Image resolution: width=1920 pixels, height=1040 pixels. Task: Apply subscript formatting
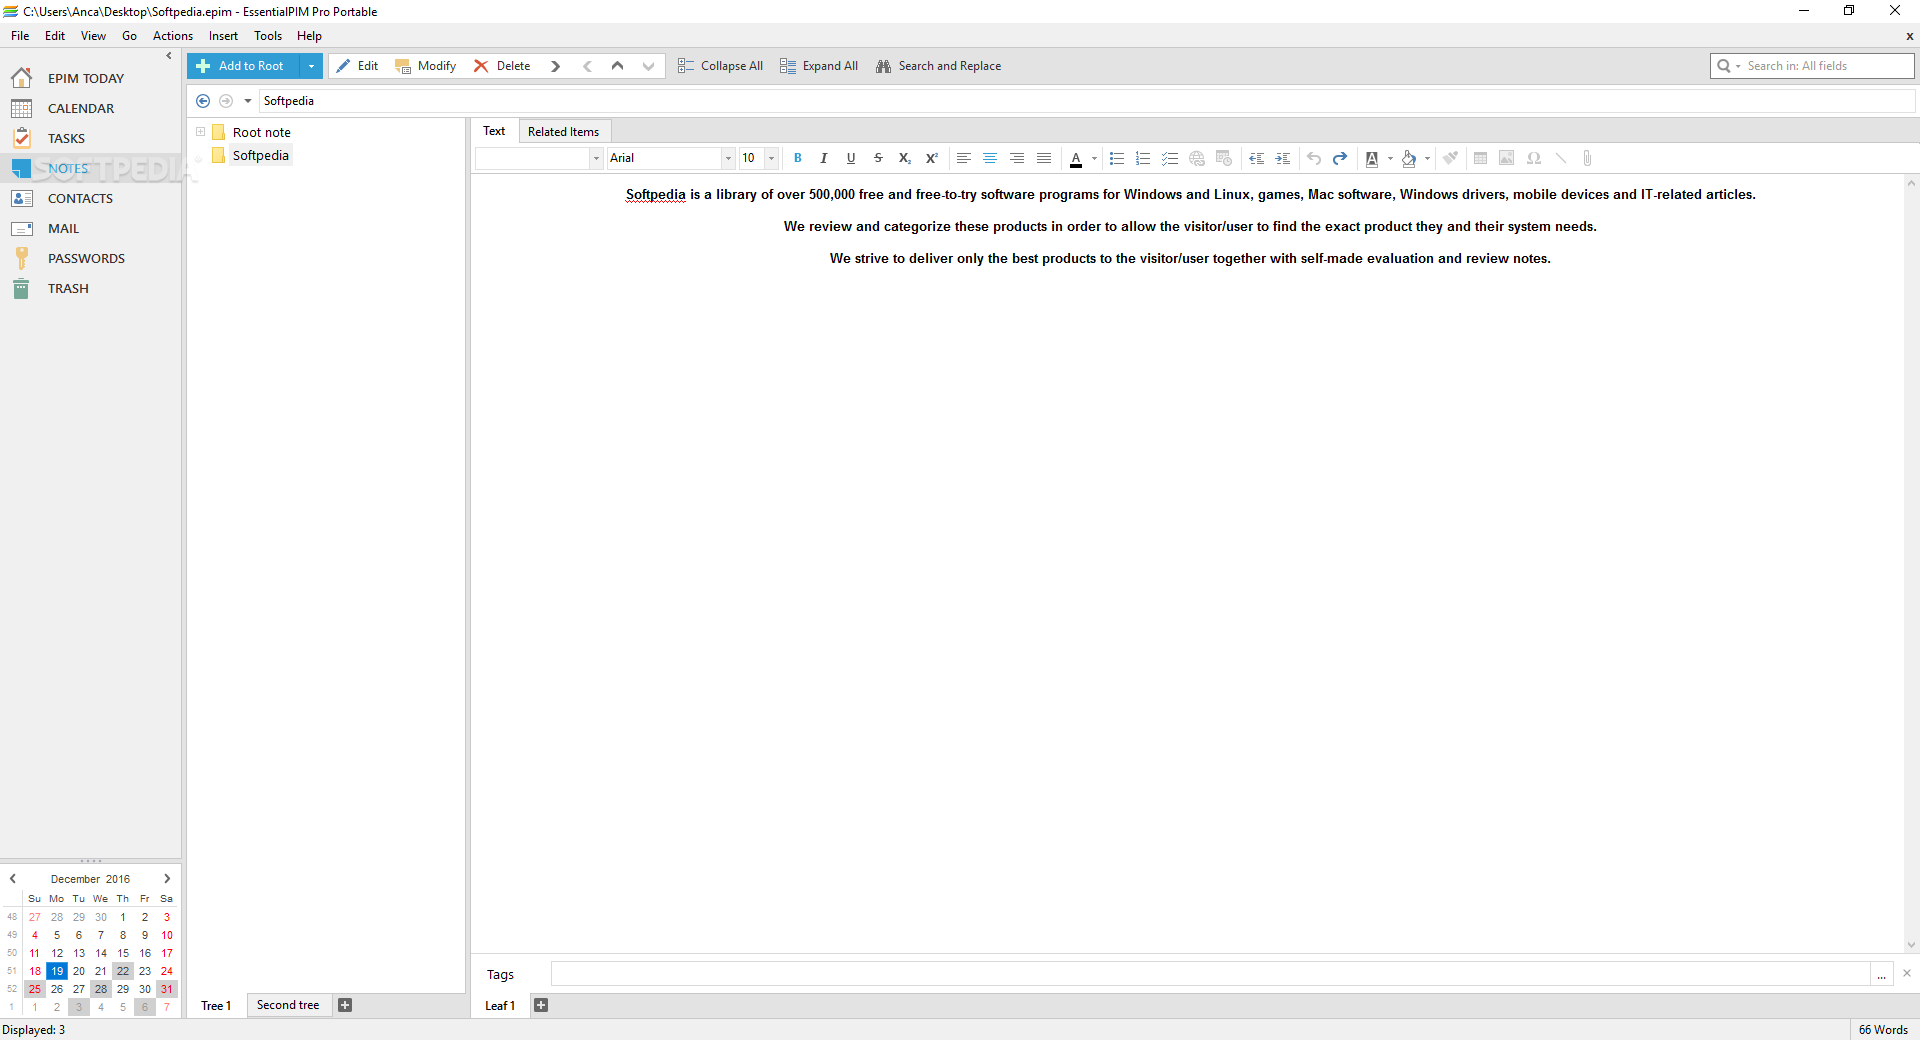click(904, 158)
